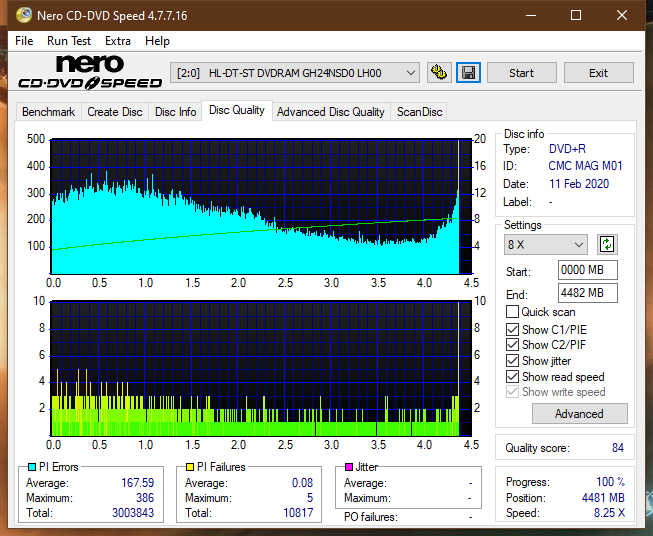
Task: Click the Nero CD-DVD Speed title bar icon
Action: coord(24,15)
